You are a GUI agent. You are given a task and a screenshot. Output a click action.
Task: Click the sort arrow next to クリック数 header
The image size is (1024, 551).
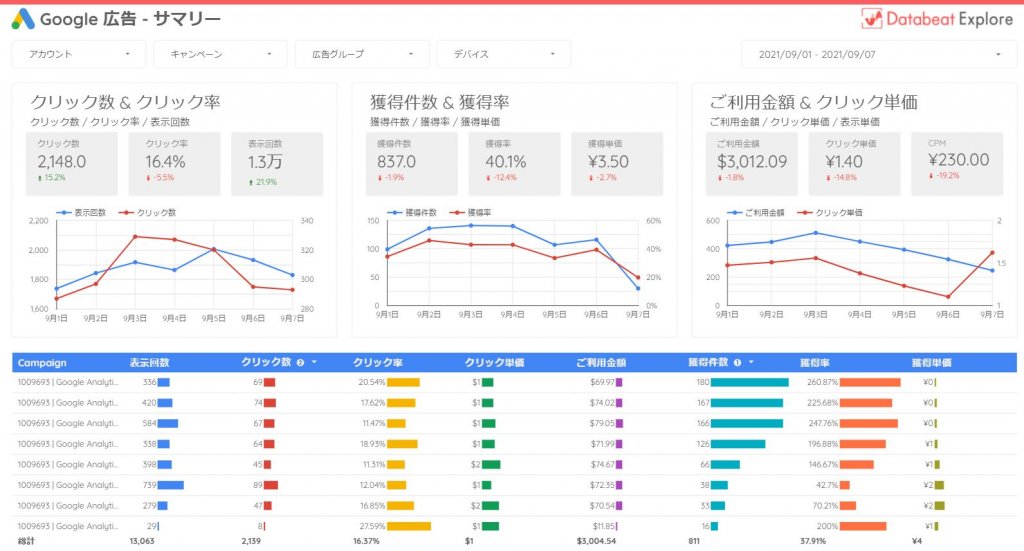click(x=314, y=362)
